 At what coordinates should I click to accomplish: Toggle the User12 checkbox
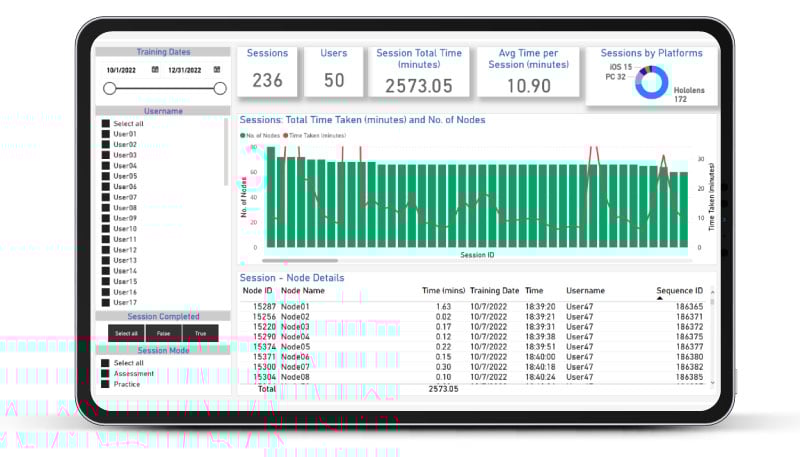[x=106, y=250]
